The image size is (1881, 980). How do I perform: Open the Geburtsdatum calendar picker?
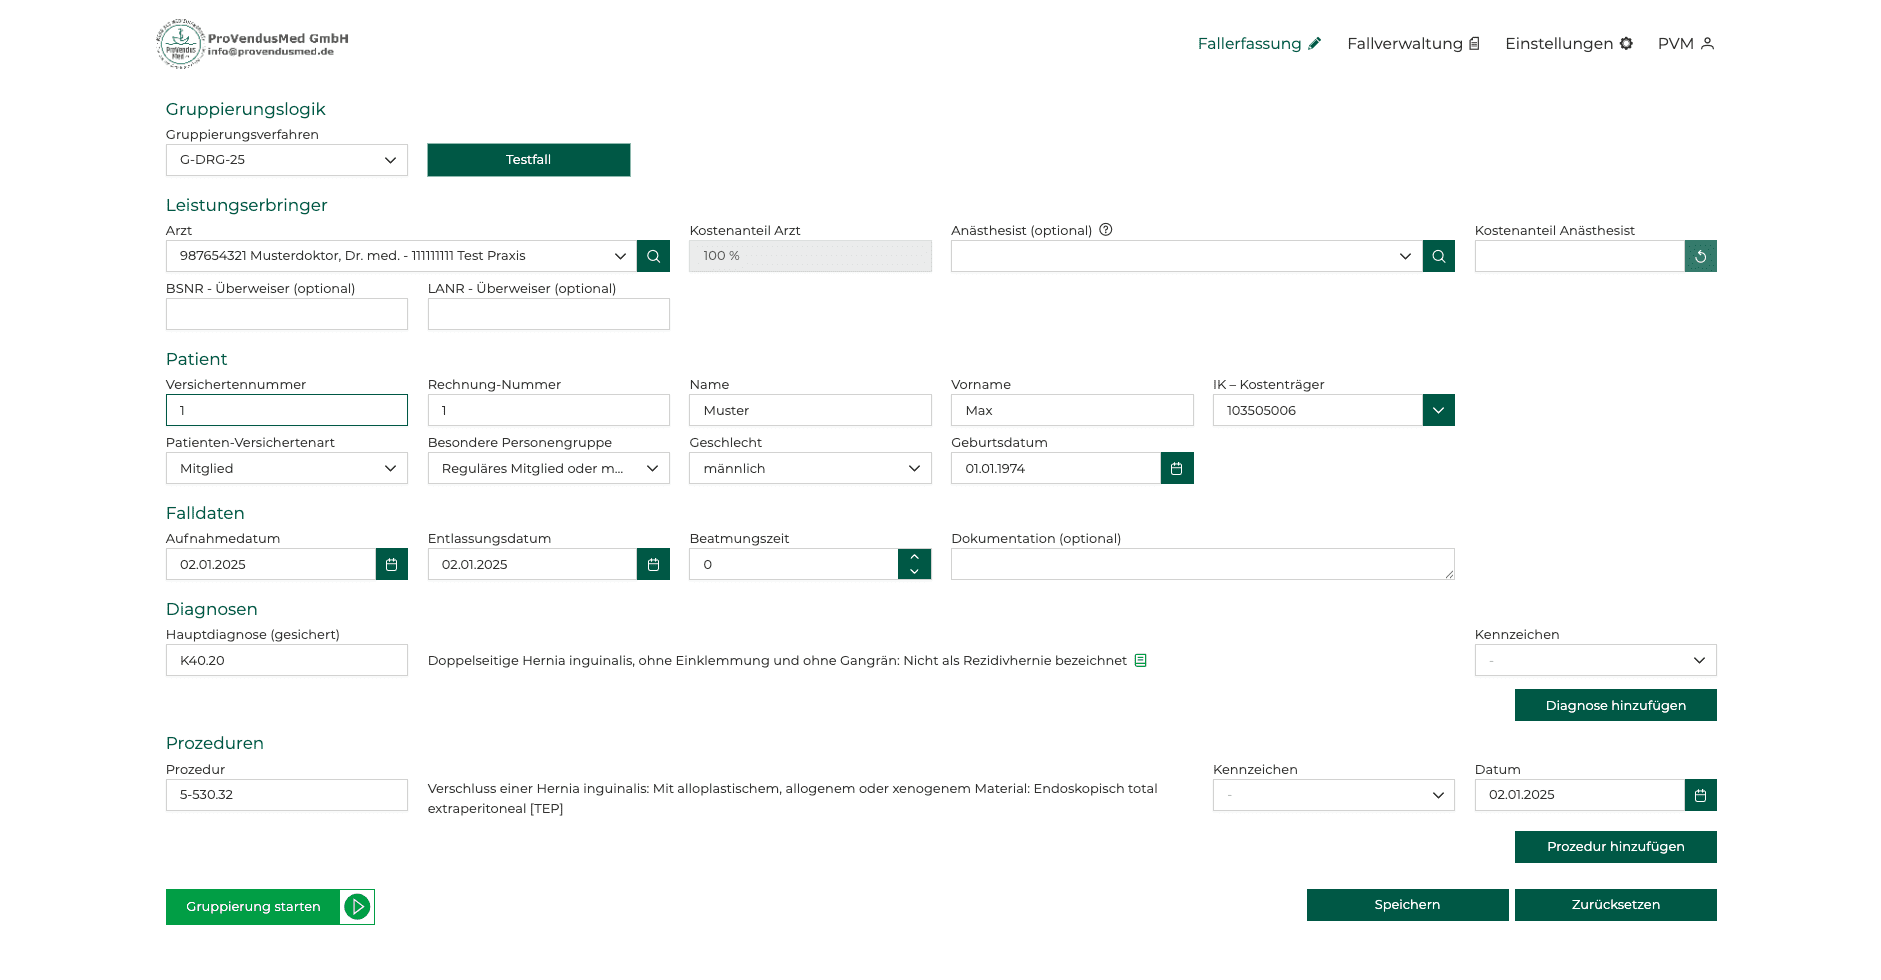click(x=1177, y=468)
